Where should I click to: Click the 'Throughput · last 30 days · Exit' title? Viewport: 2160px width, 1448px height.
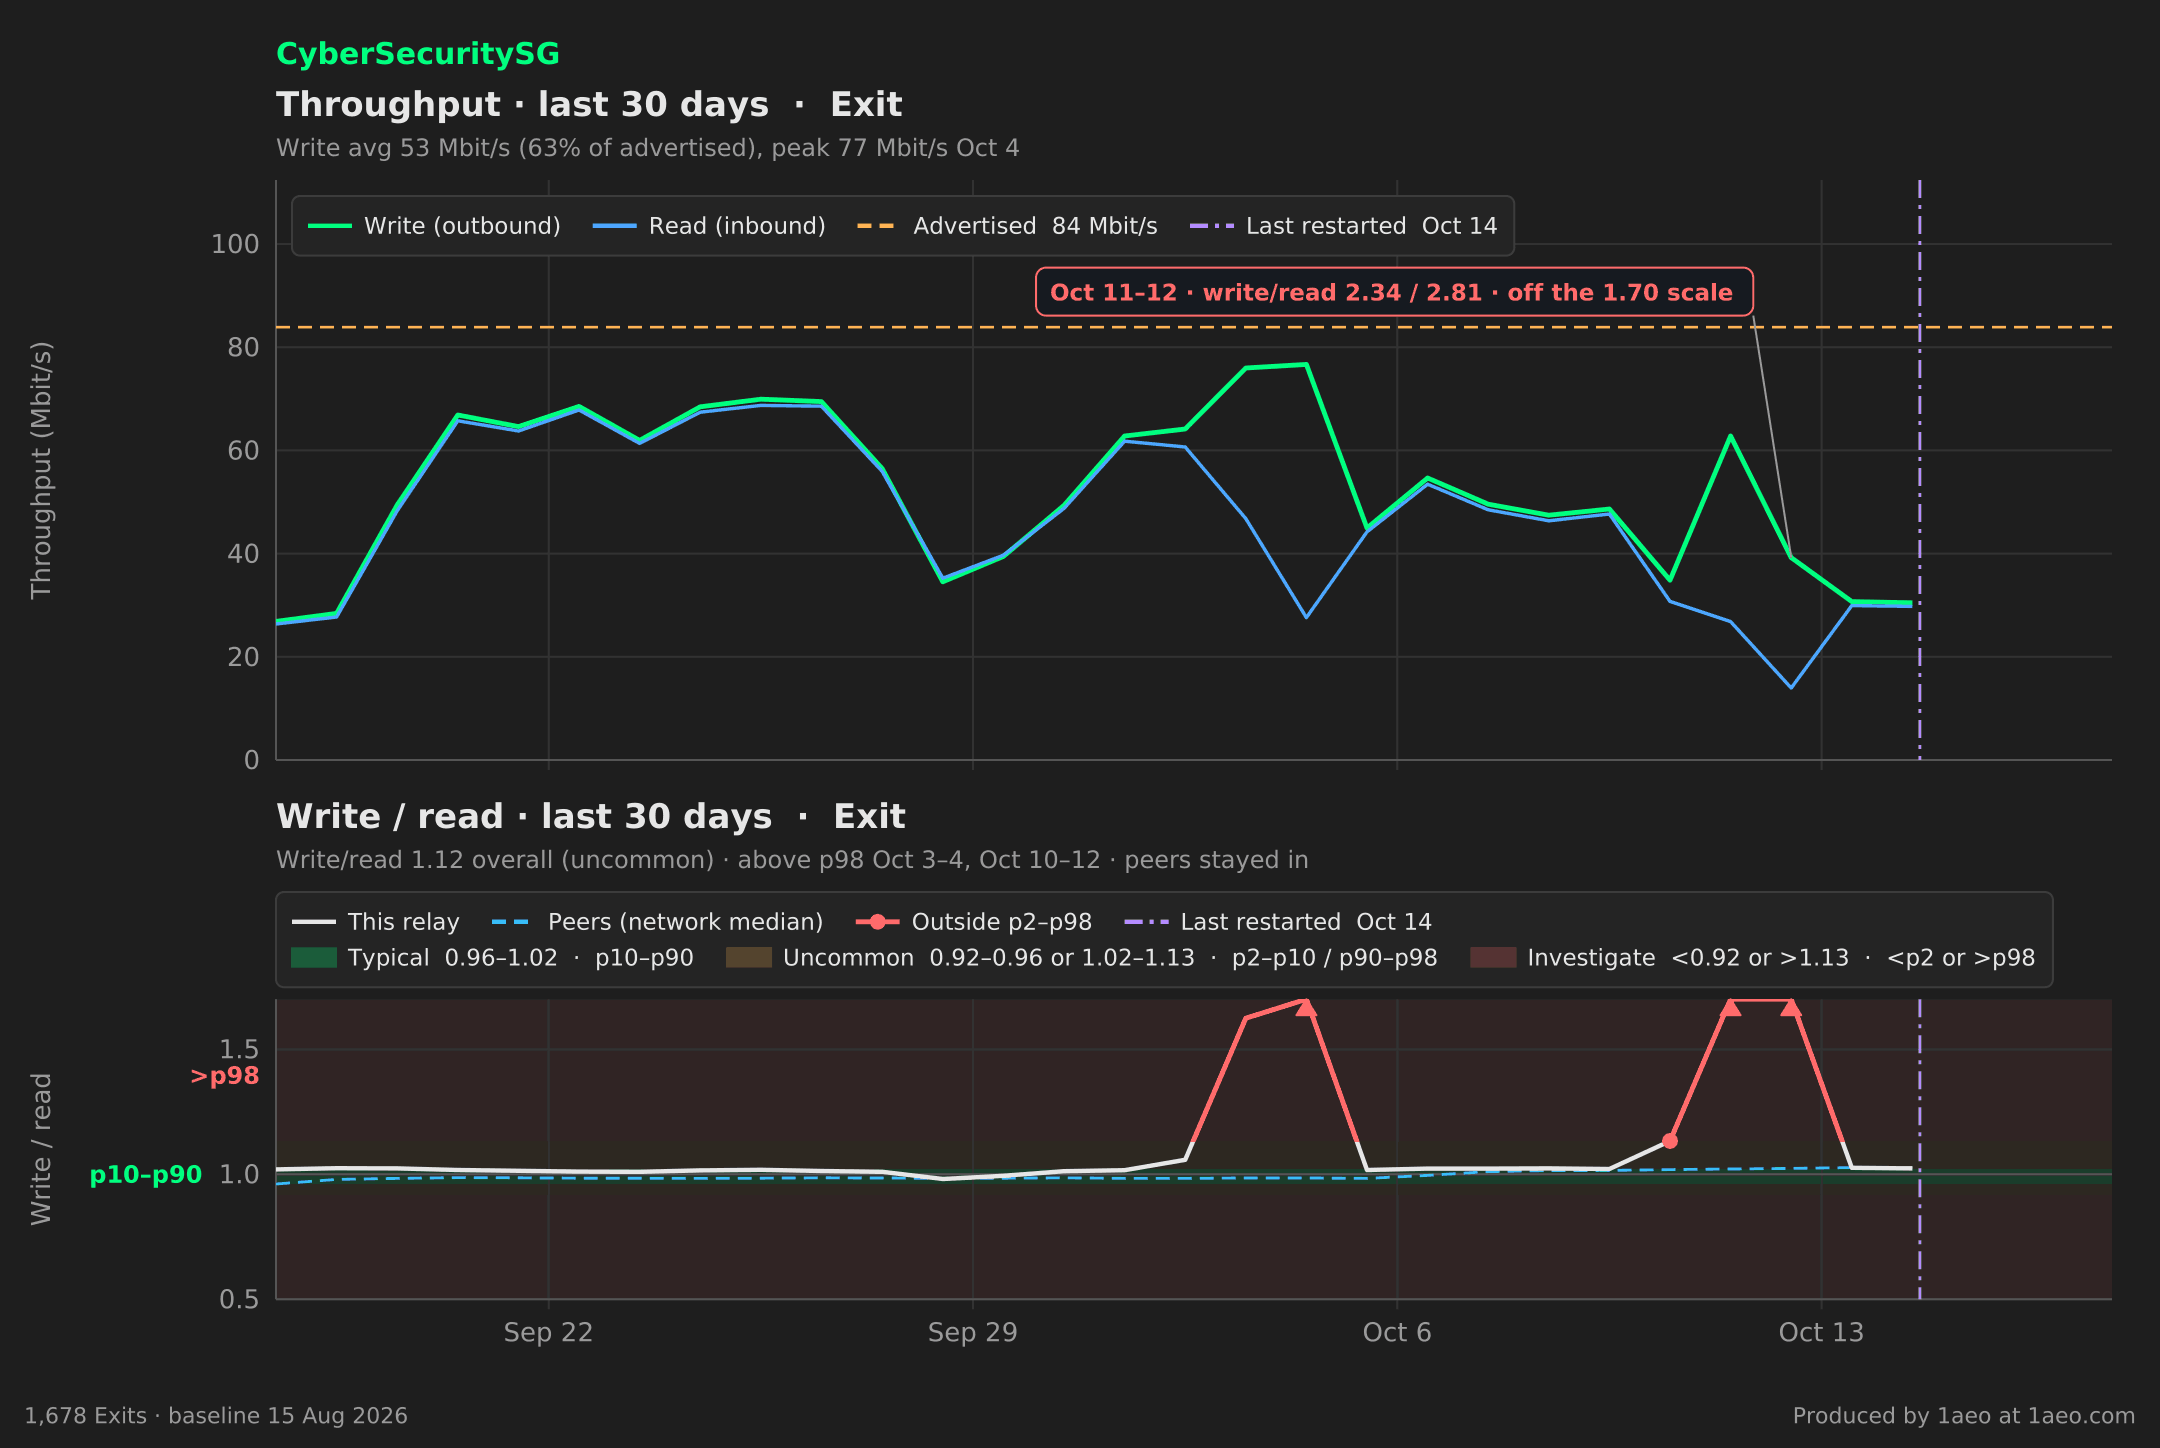point(589,105)
